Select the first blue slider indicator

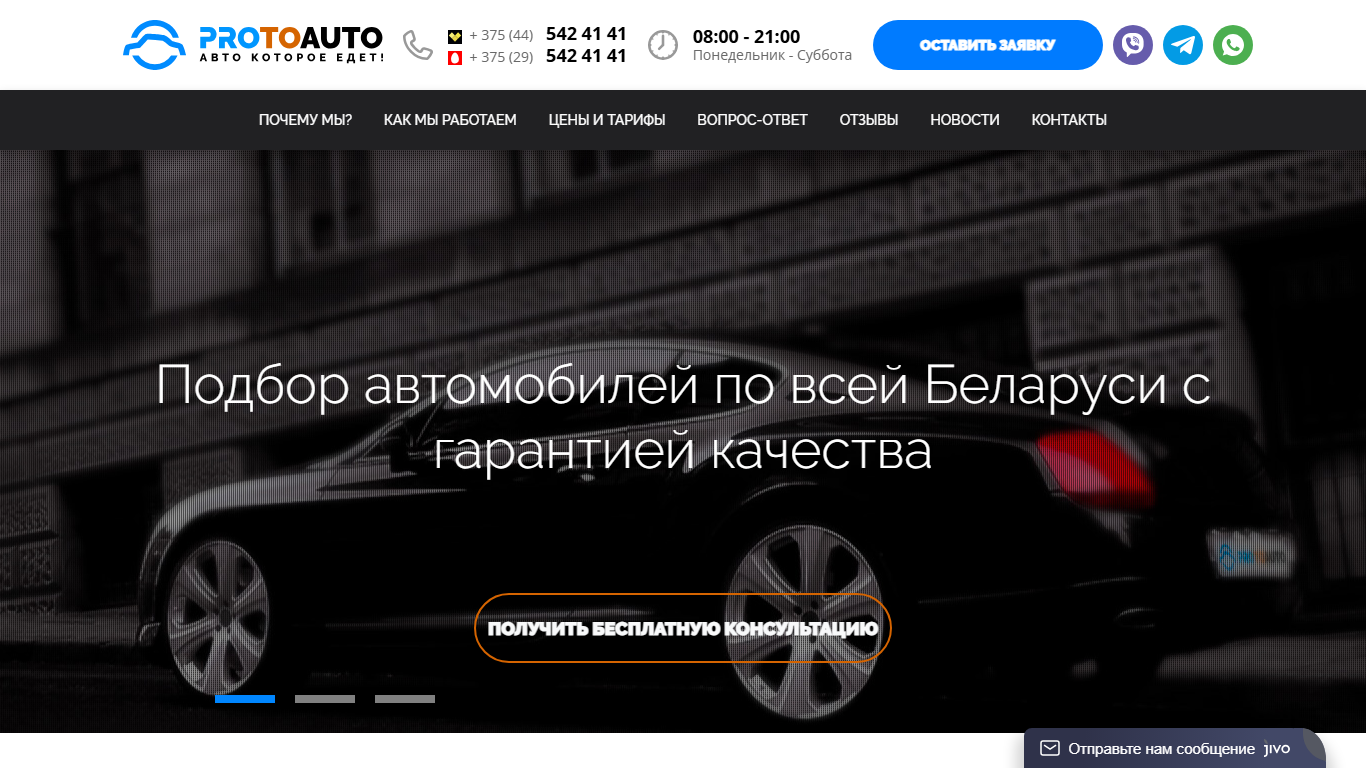245,699
